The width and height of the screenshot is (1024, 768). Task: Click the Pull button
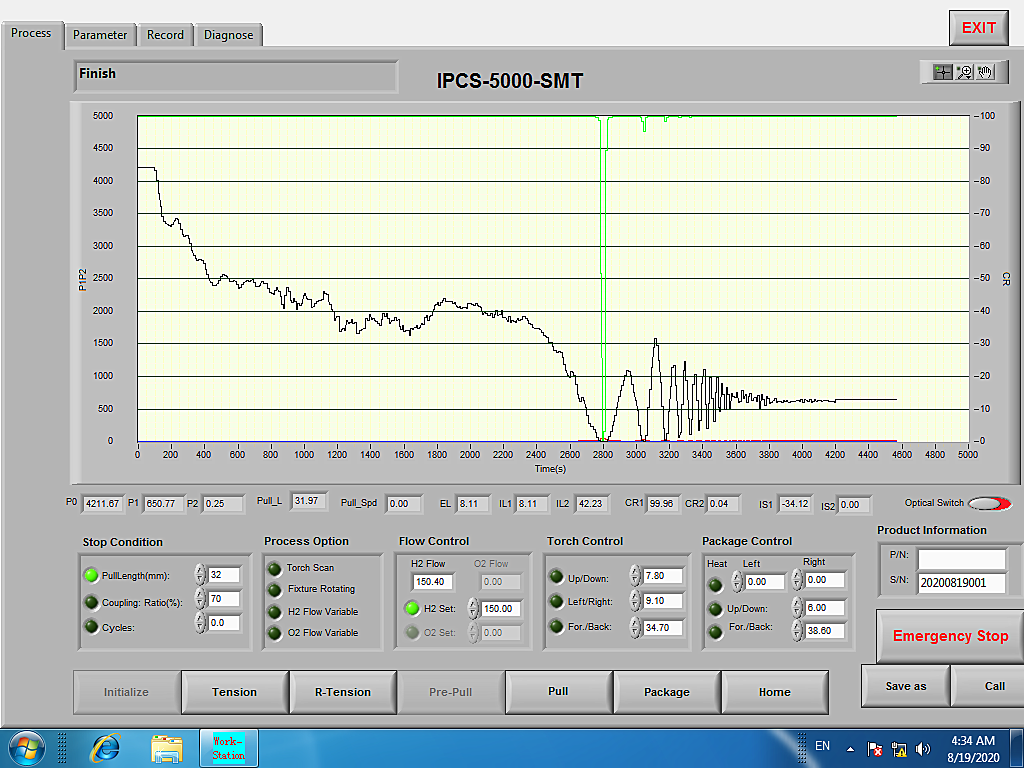pyautogui.click(x=558, y=691)
